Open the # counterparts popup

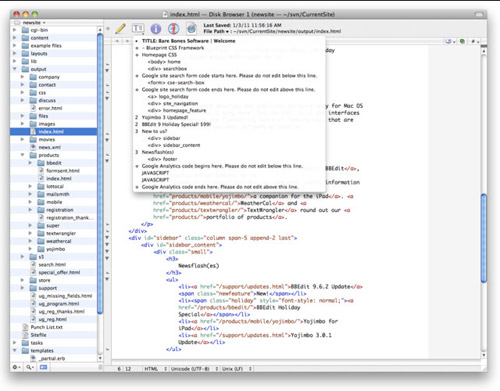coord(475,41)
